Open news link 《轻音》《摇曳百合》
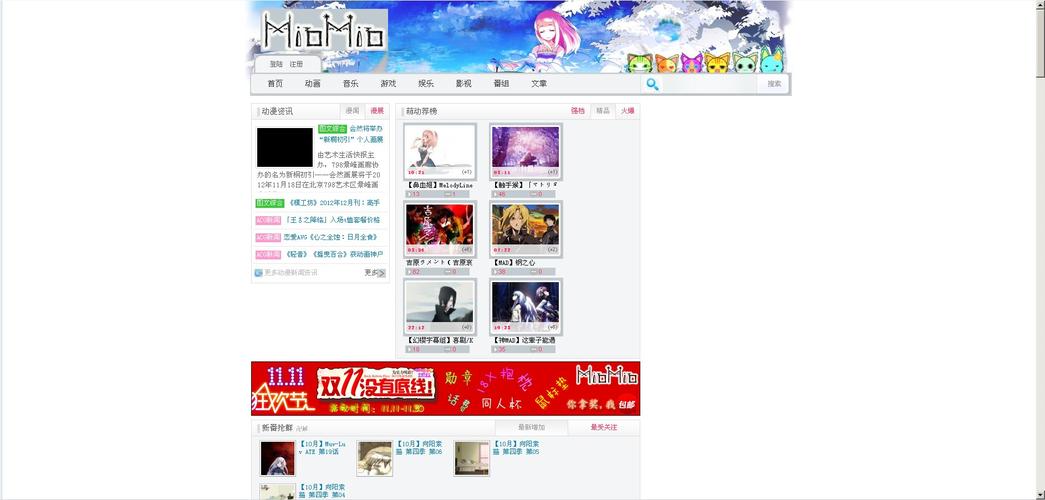Screen dimensions: 1045x500 point(333,255)
